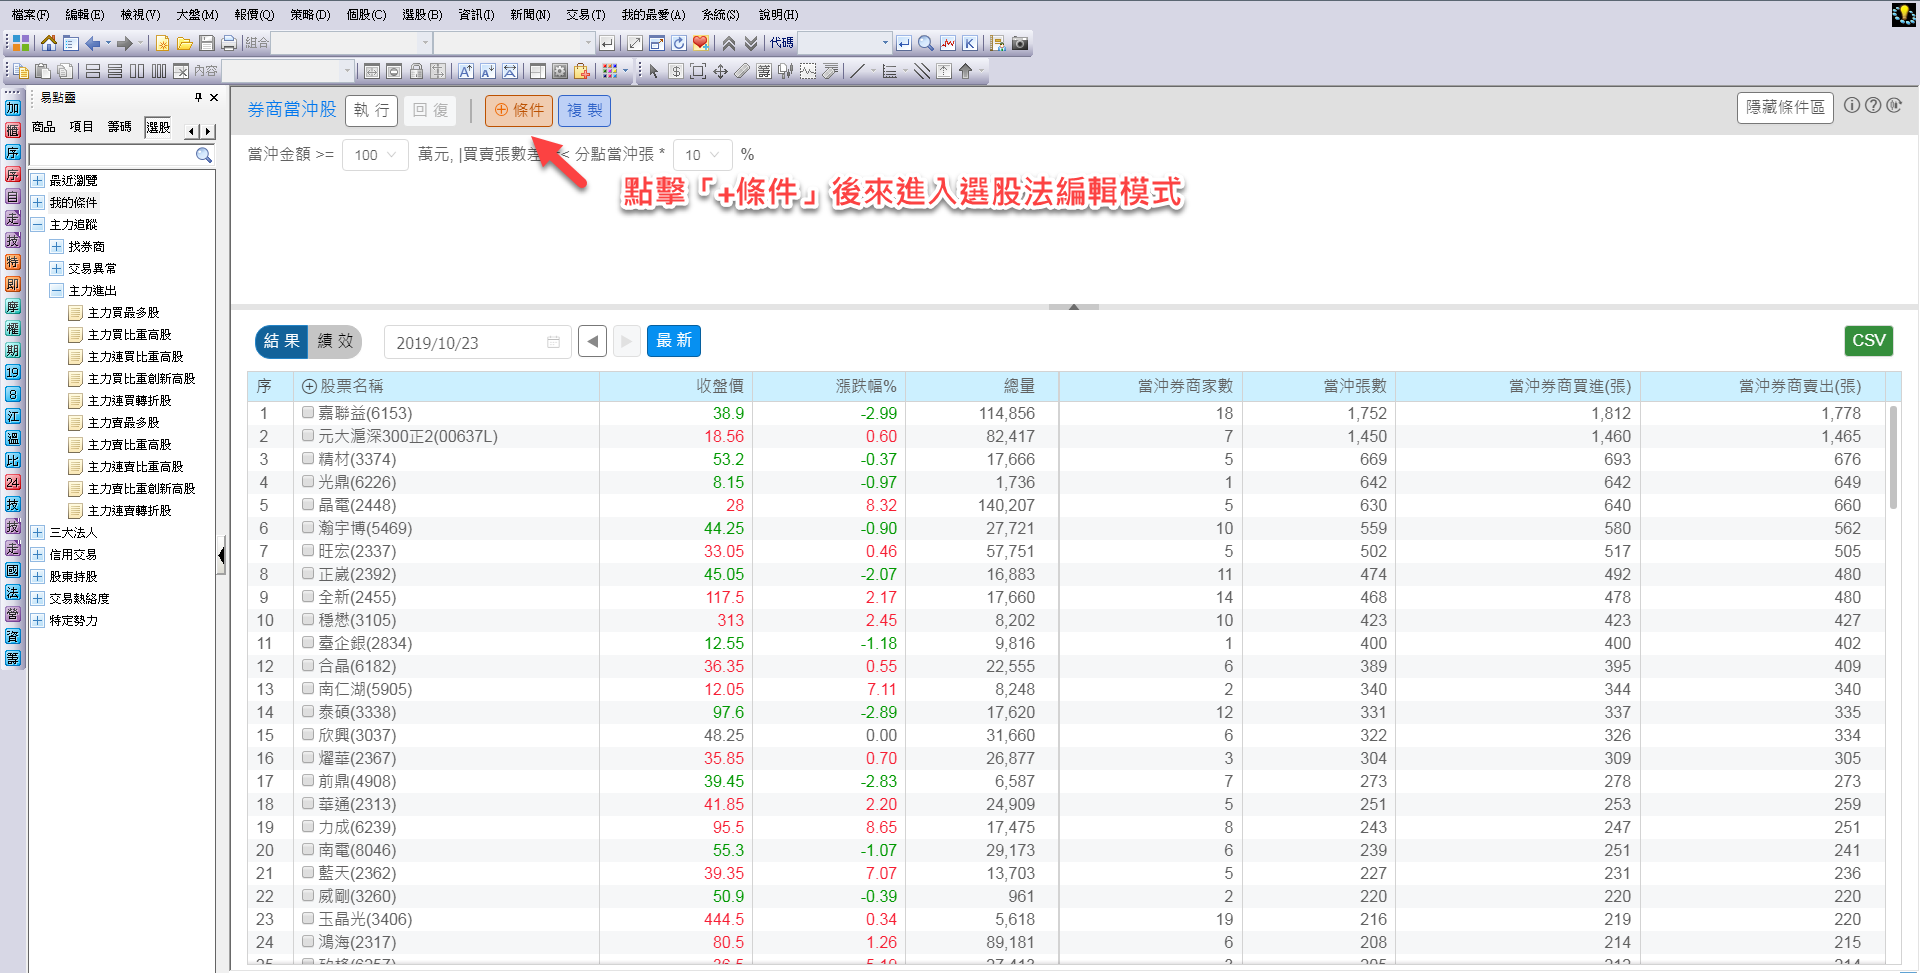
Task: Tick the checkbox for 全新(2455)
Action: point(308,596)
